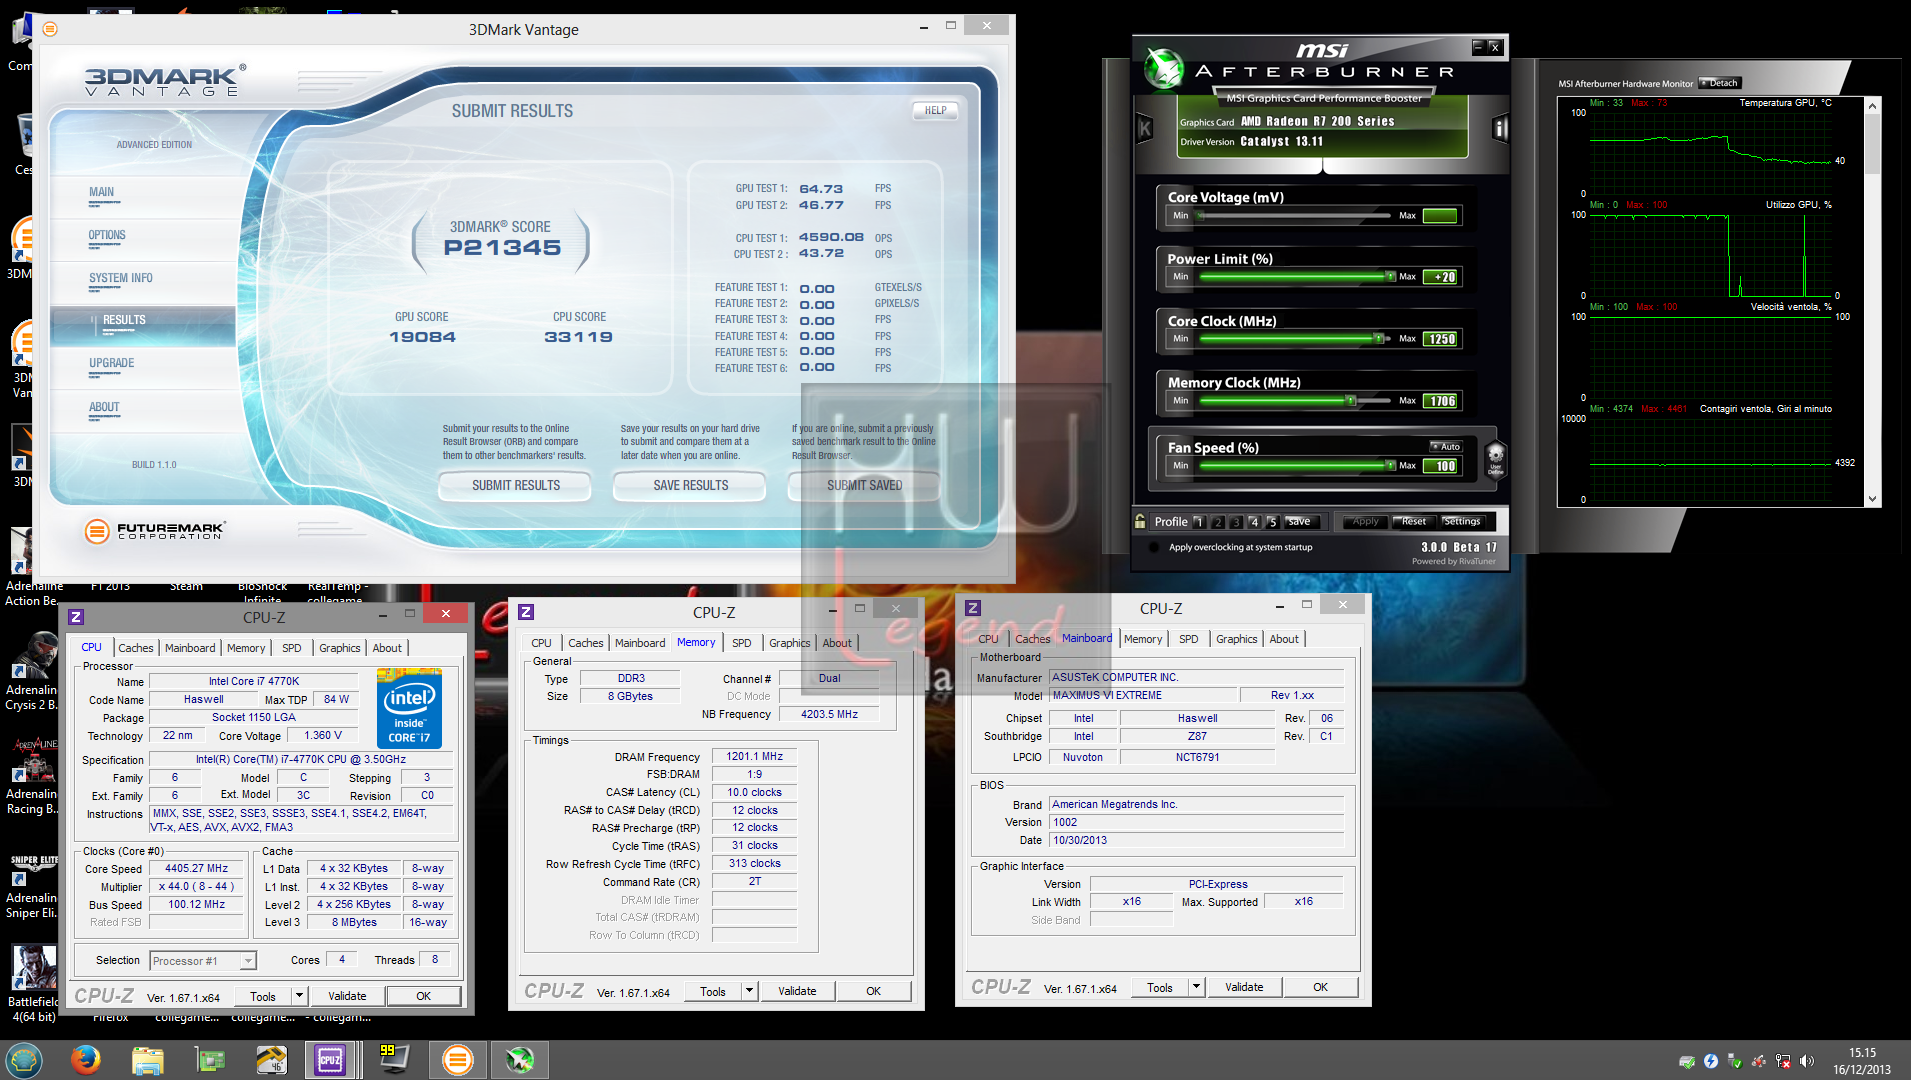Select Afterburner profile slot 3
This screenshot has width=1911, height=1080.
(1236, 522)
